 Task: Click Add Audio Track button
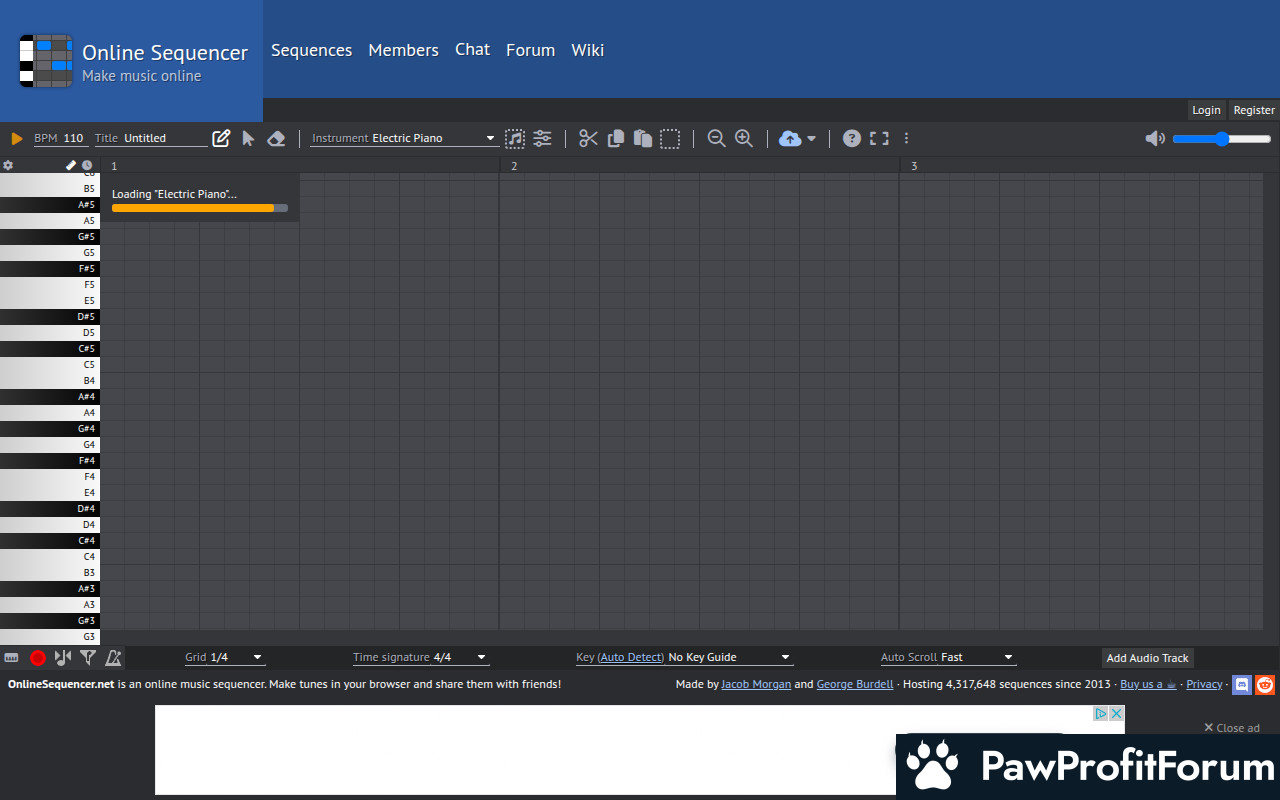coord(1148,658)
